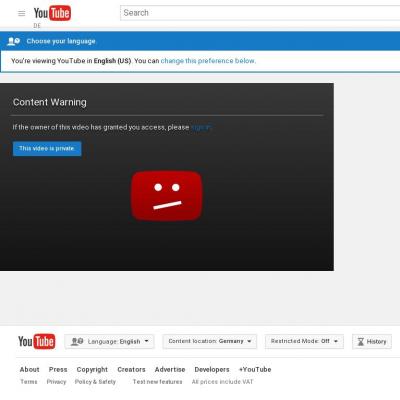Open the Developers footer link
Image resolution: width=400 pixels, height=400 pixels.
pyautogui.click(x=212, y=370)
